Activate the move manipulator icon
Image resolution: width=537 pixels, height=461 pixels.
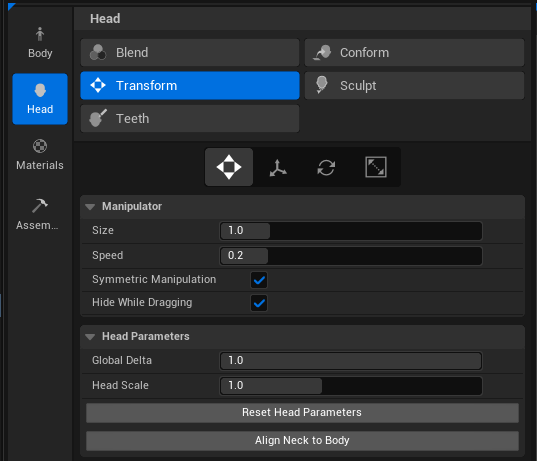(x=229, y=167)
